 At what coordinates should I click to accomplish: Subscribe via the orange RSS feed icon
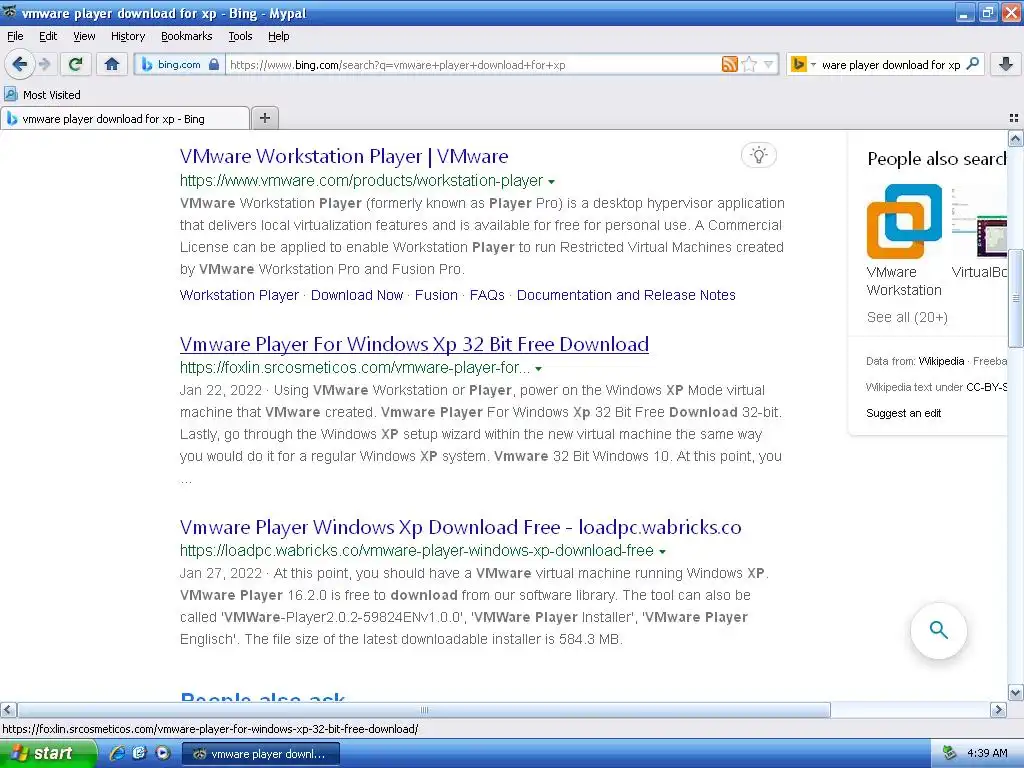coord(729,64)
